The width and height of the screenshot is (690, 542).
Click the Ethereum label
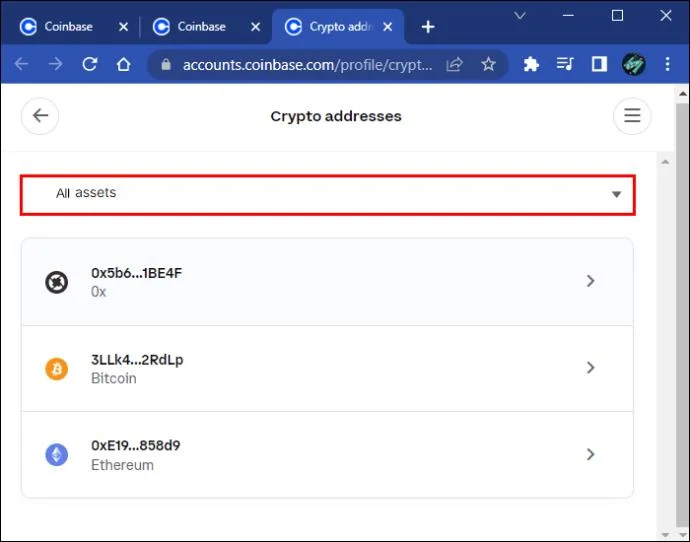point(122,465)
